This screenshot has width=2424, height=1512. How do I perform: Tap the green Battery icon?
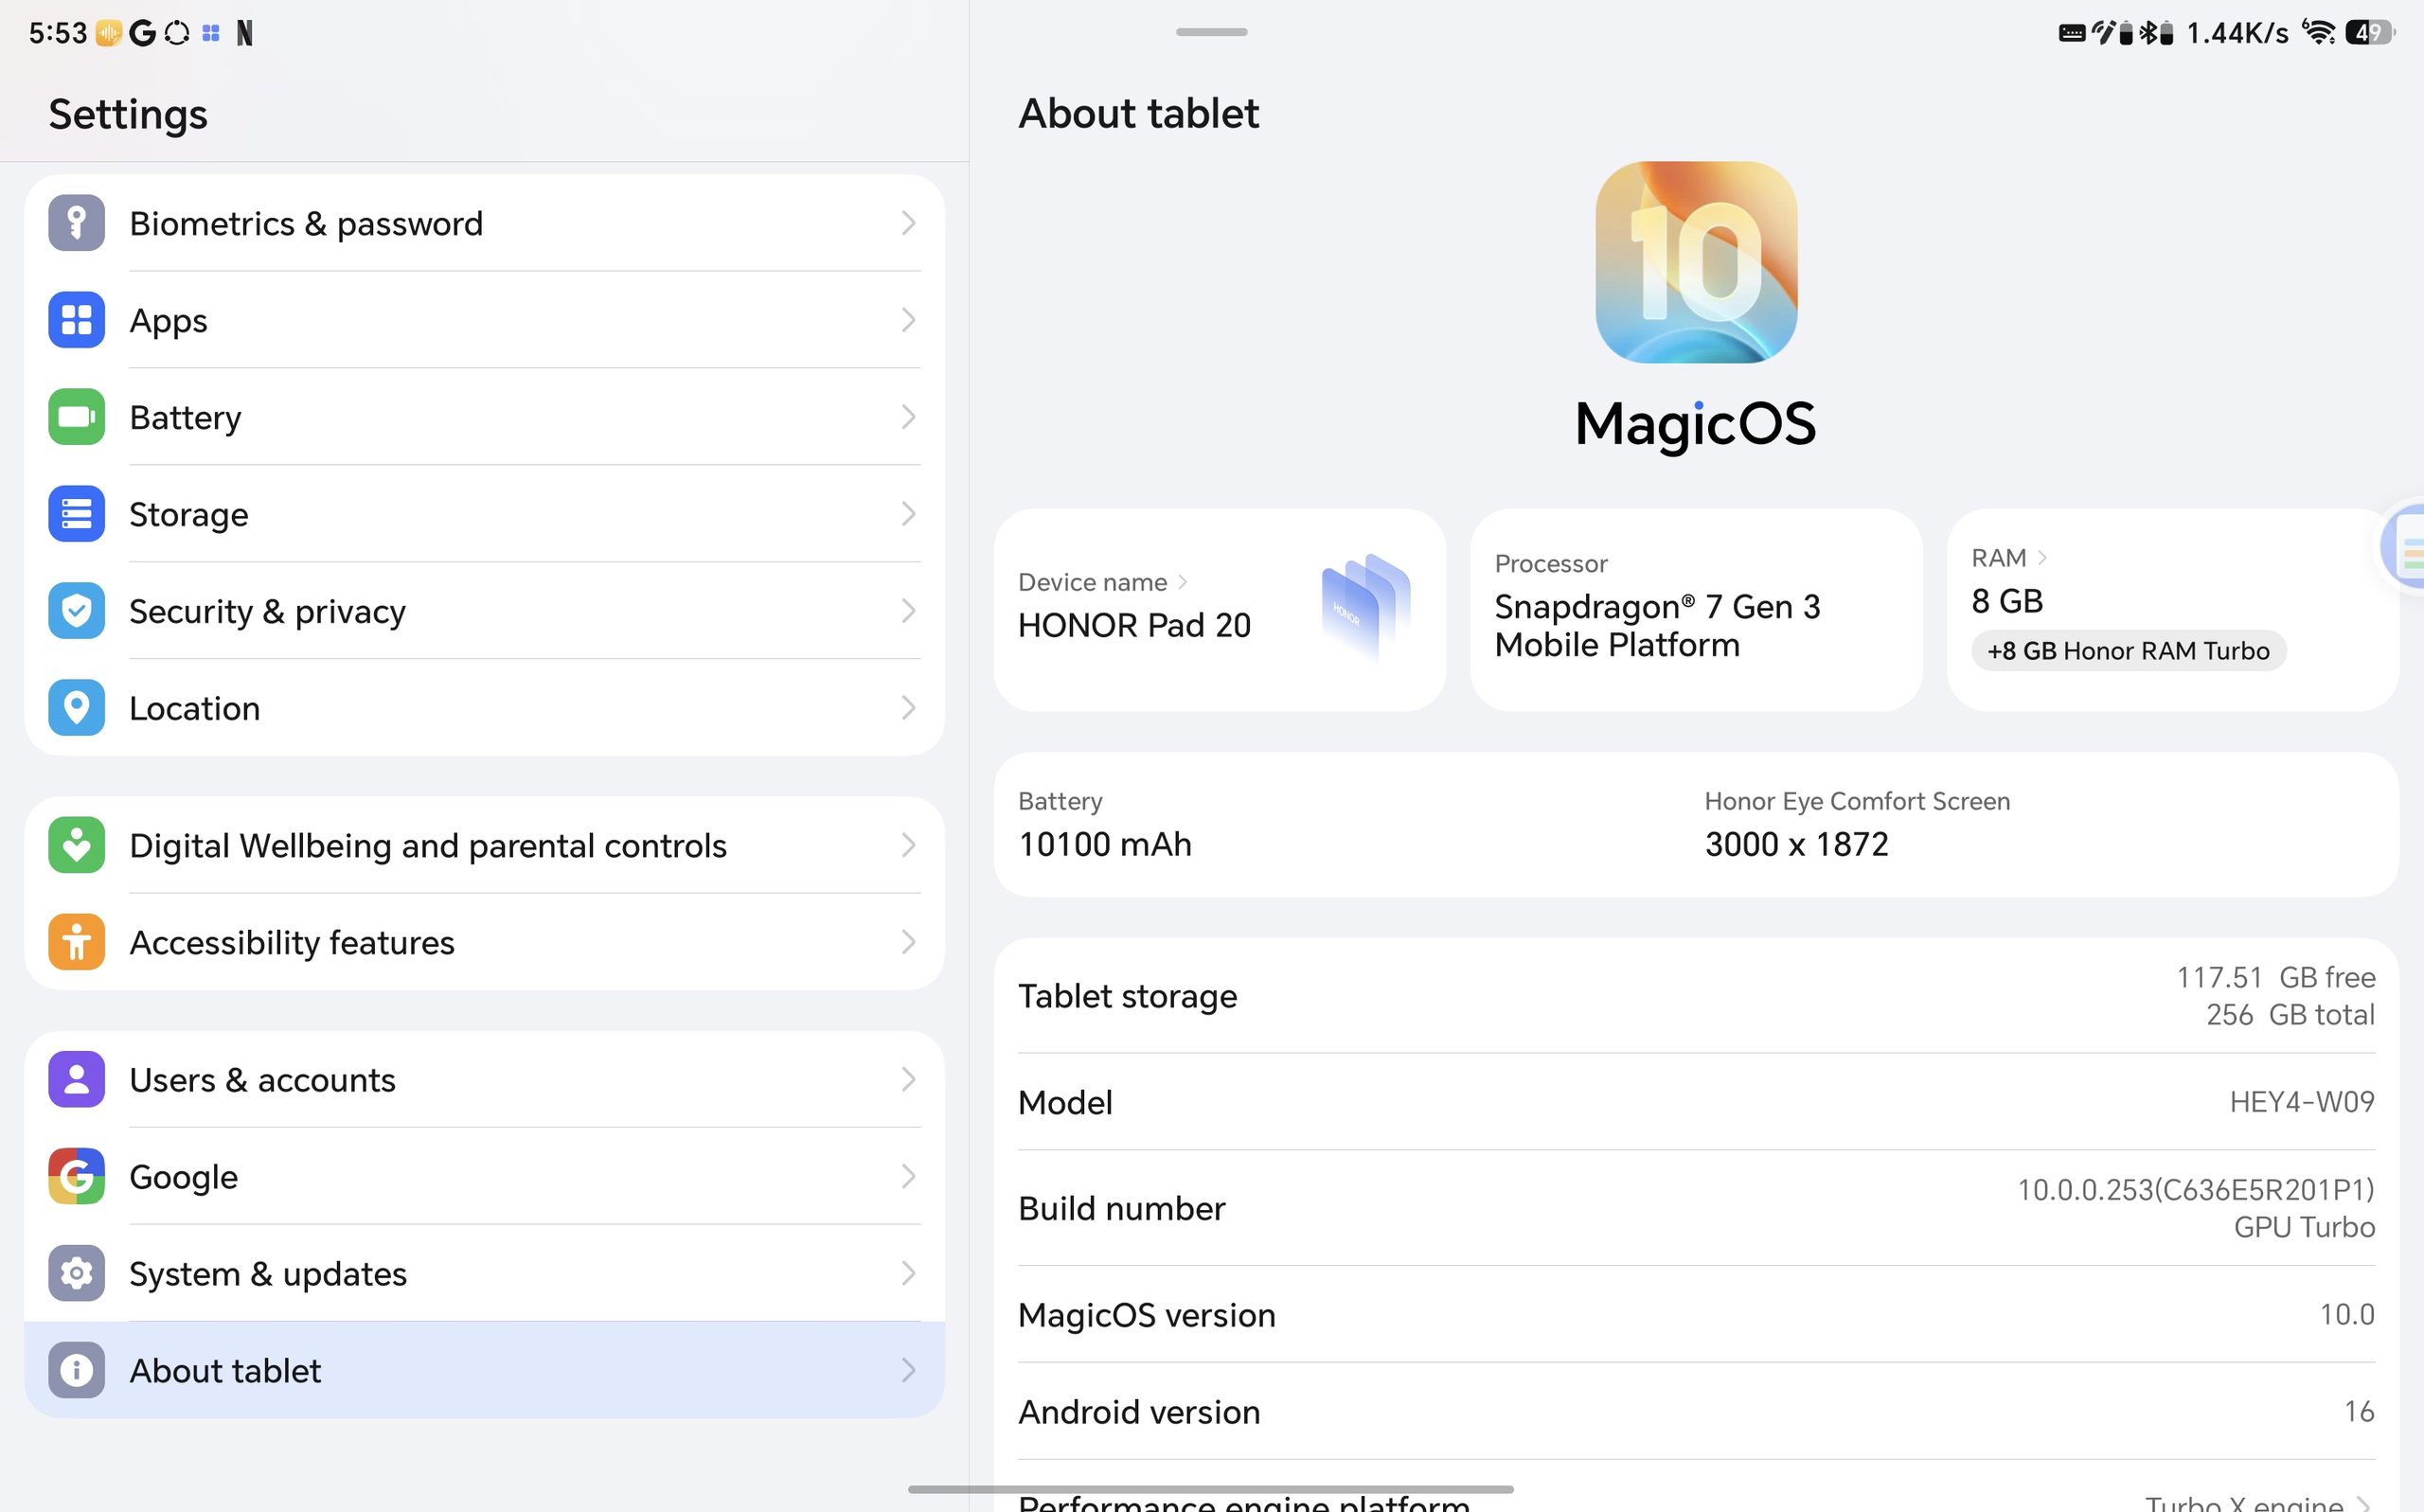[76, 417]
